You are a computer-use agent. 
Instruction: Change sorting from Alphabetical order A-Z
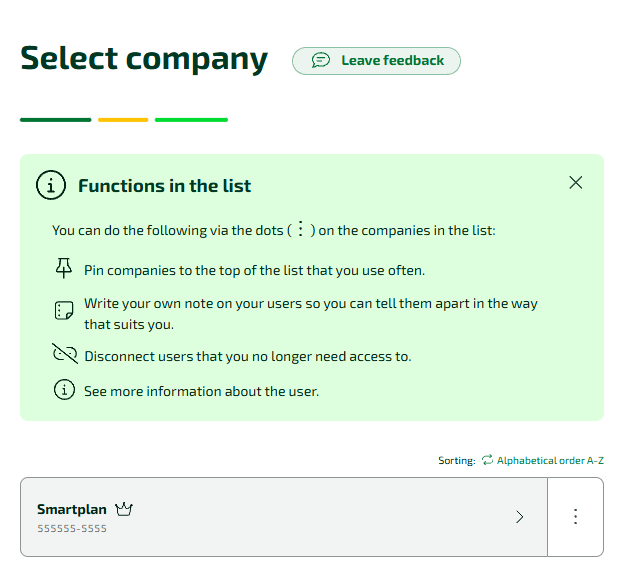click(x=550, y=460)
